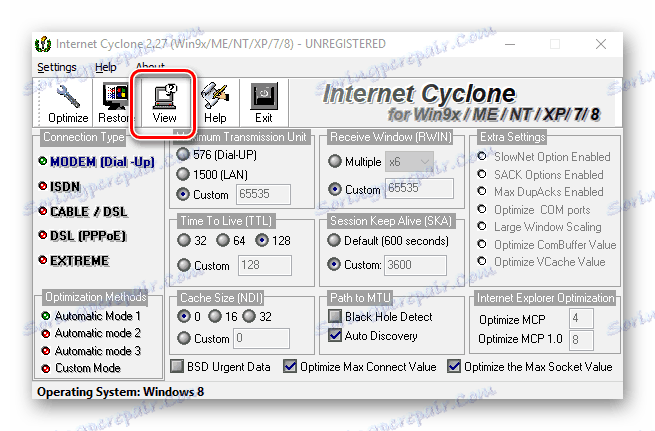This screenshot has width=655, height=431.
Task: Enable Optimize VCache Value setting
Action: 482,261
